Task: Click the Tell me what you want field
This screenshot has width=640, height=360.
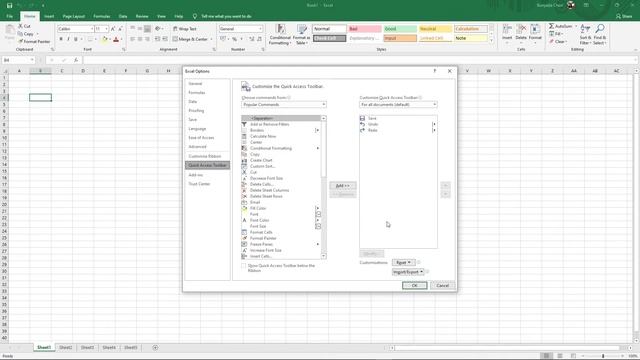Action: (x=226, y=16)
